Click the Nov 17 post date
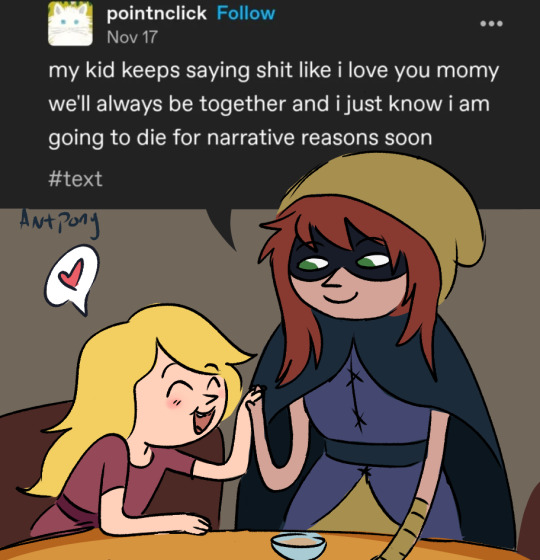 point(132,37)
